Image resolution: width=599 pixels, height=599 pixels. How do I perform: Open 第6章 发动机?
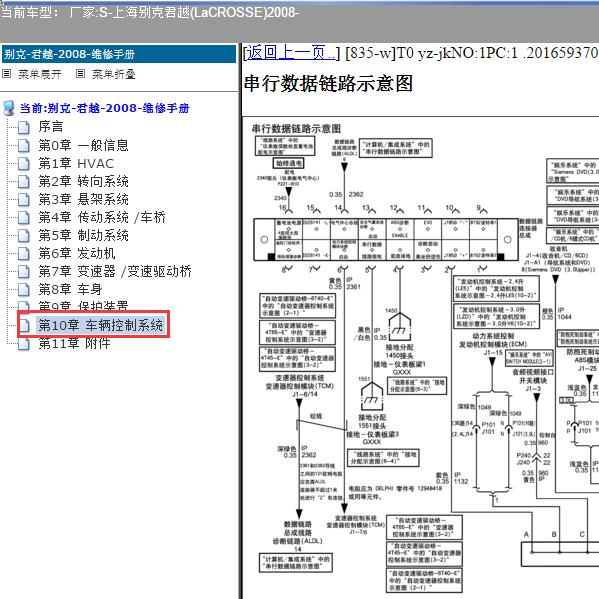(77, 253)
